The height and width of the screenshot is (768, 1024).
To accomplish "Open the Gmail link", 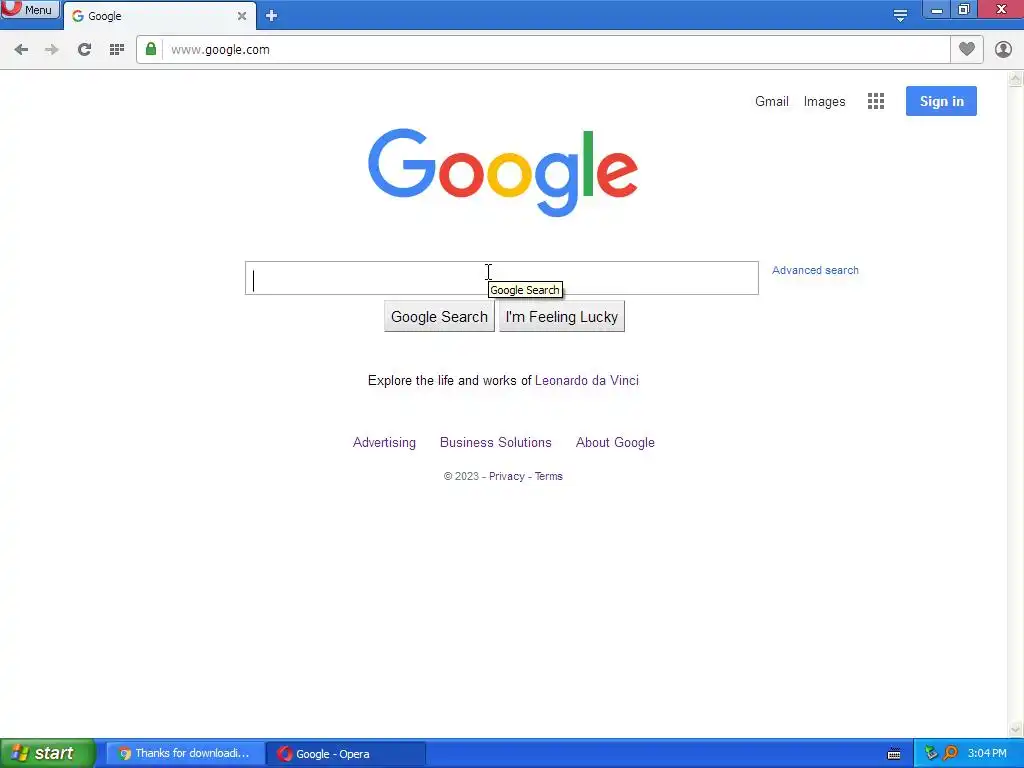I will coord(772,101).
